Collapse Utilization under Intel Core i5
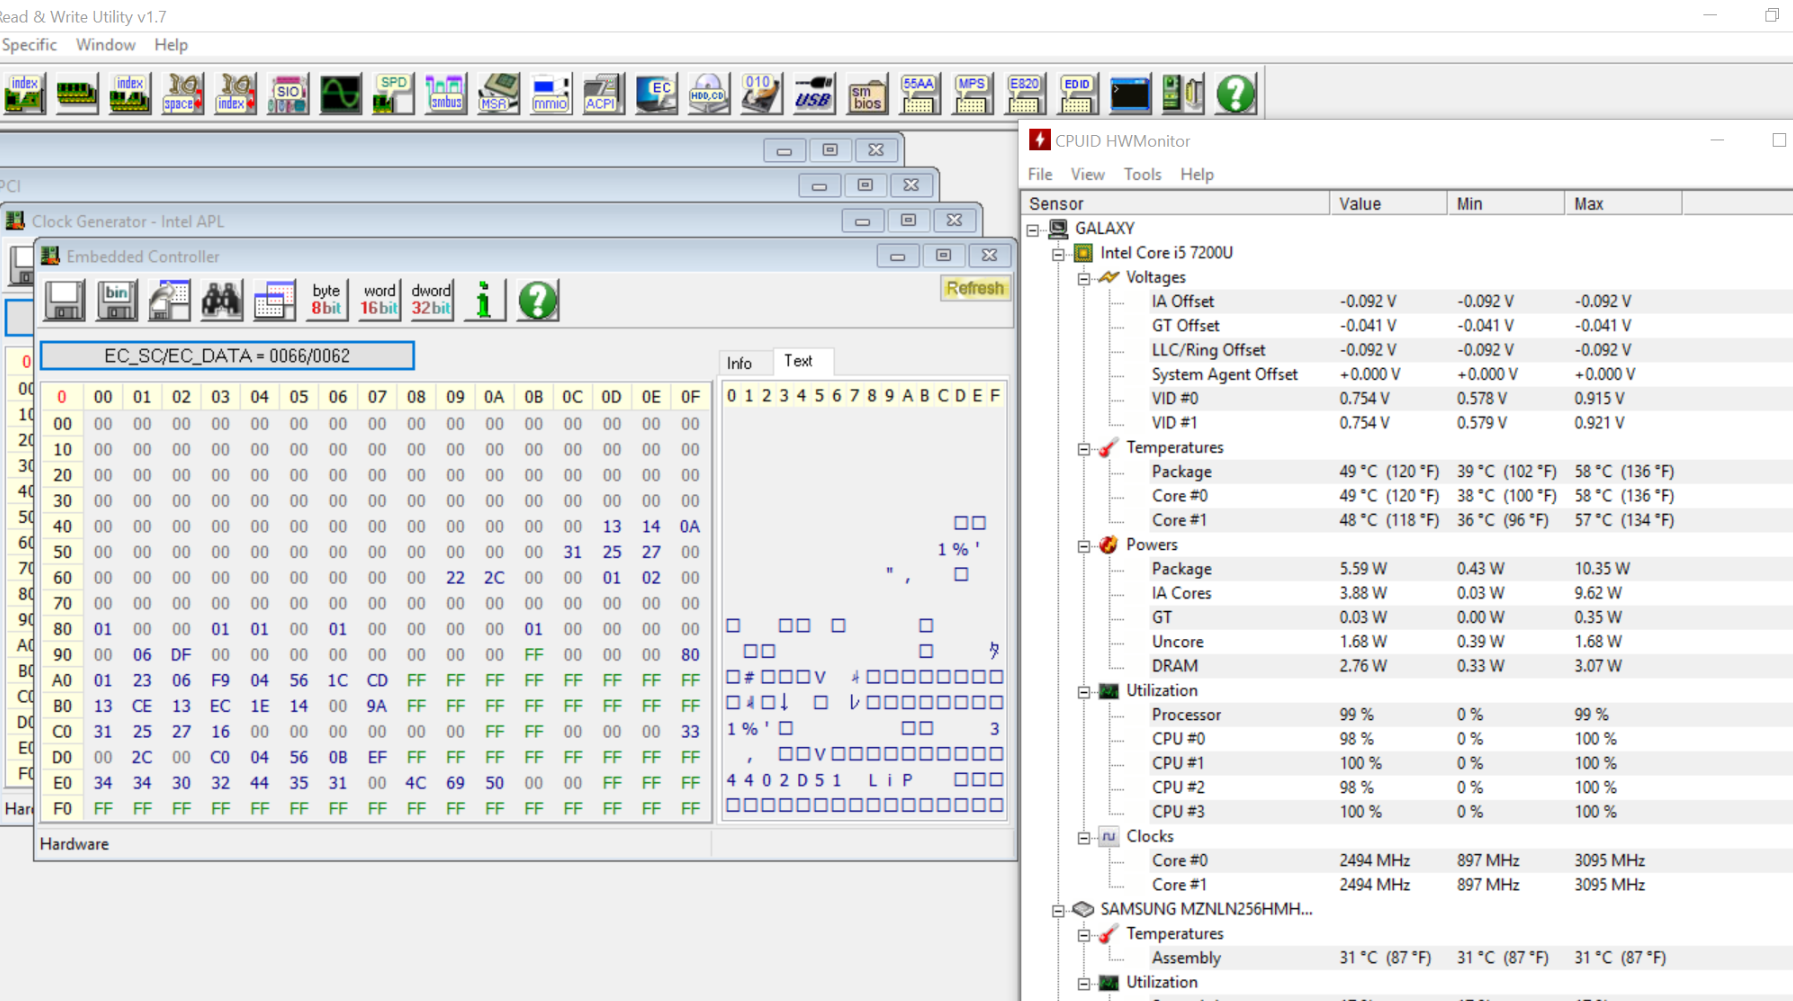The height and width of the screenshot is (1001, 1793). click(x=1084, y=691)
